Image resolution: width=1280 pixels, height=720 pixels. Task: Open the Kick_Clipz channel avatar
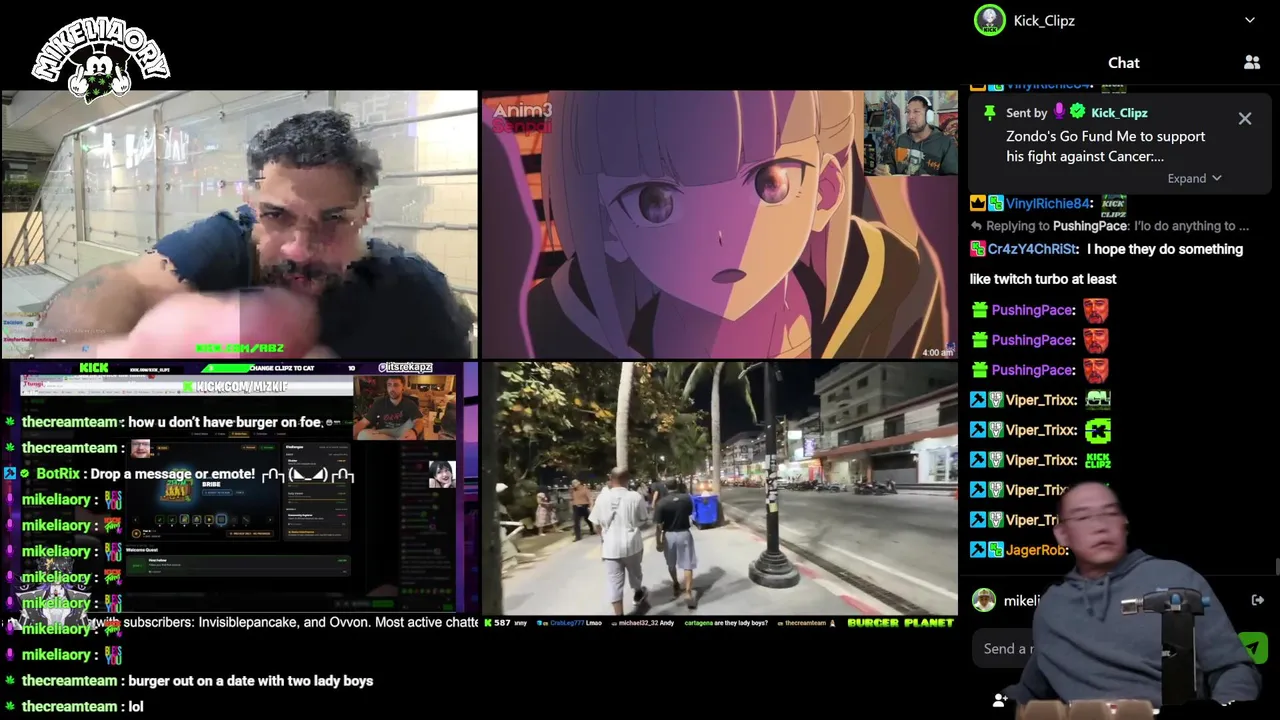click(990, 20)
